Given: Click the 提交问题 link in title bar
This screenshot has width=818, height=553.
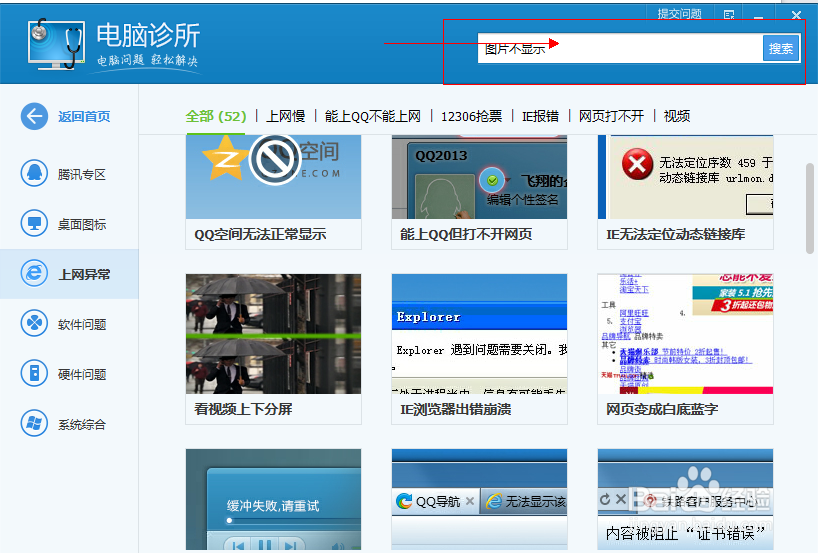Looking at the screenshot, I should [x=679, y=14].
